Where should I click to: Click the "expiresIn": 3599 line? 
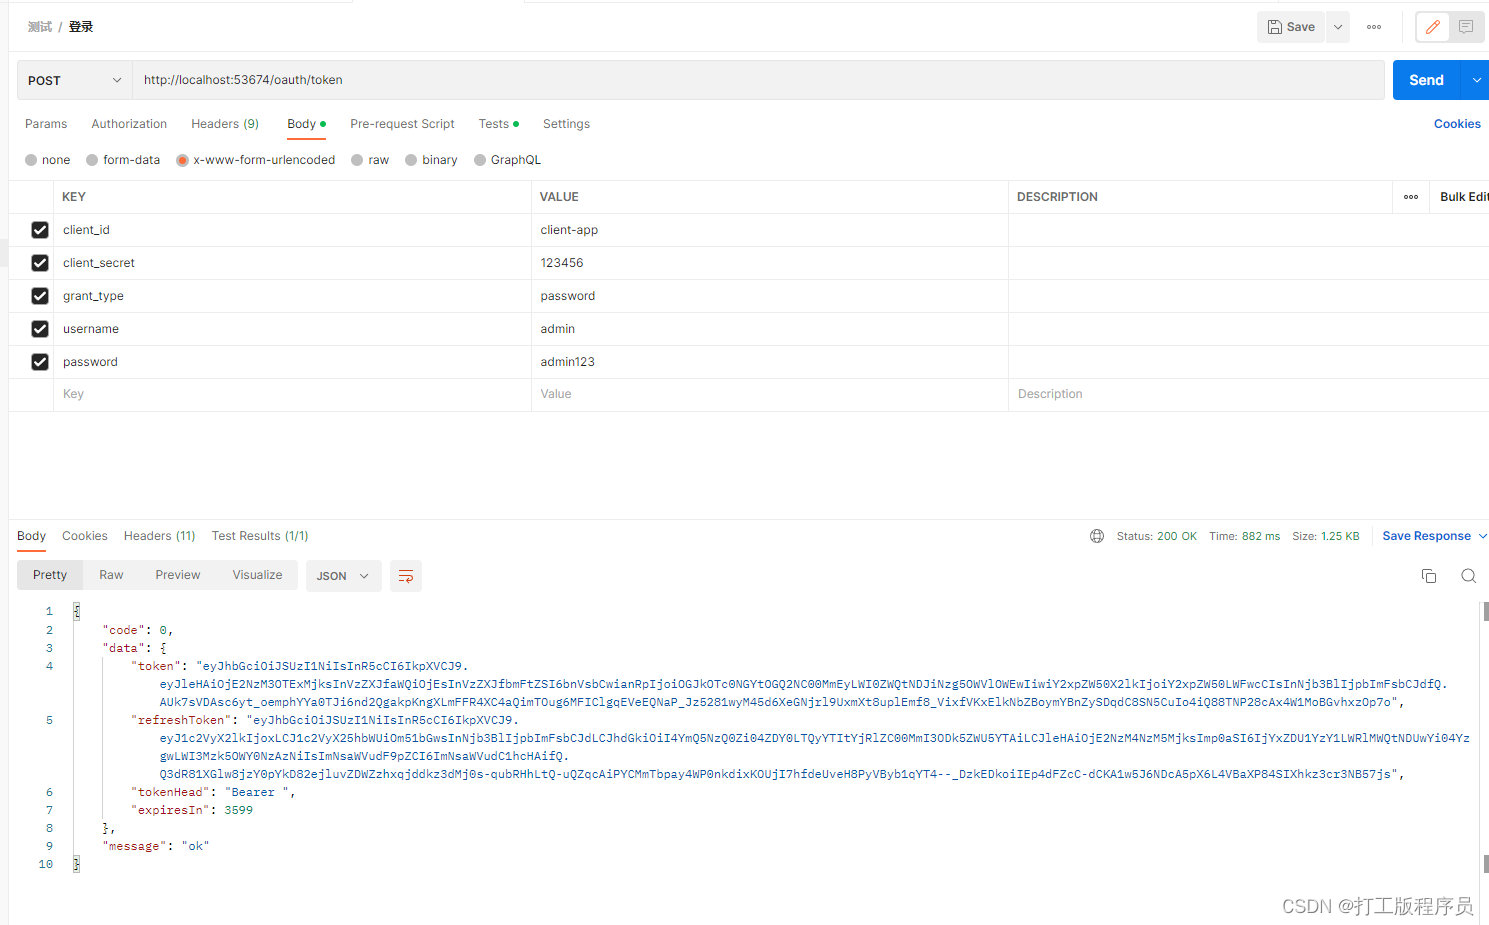coord(192,810)
